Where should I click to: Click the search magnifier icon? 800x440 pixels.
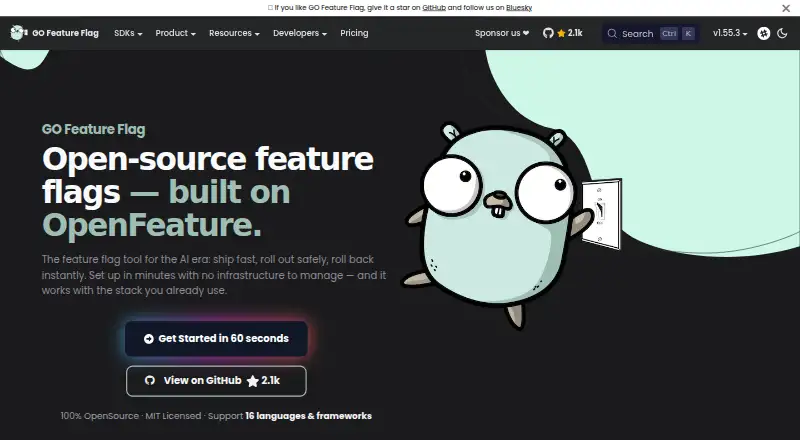point(612,34)
